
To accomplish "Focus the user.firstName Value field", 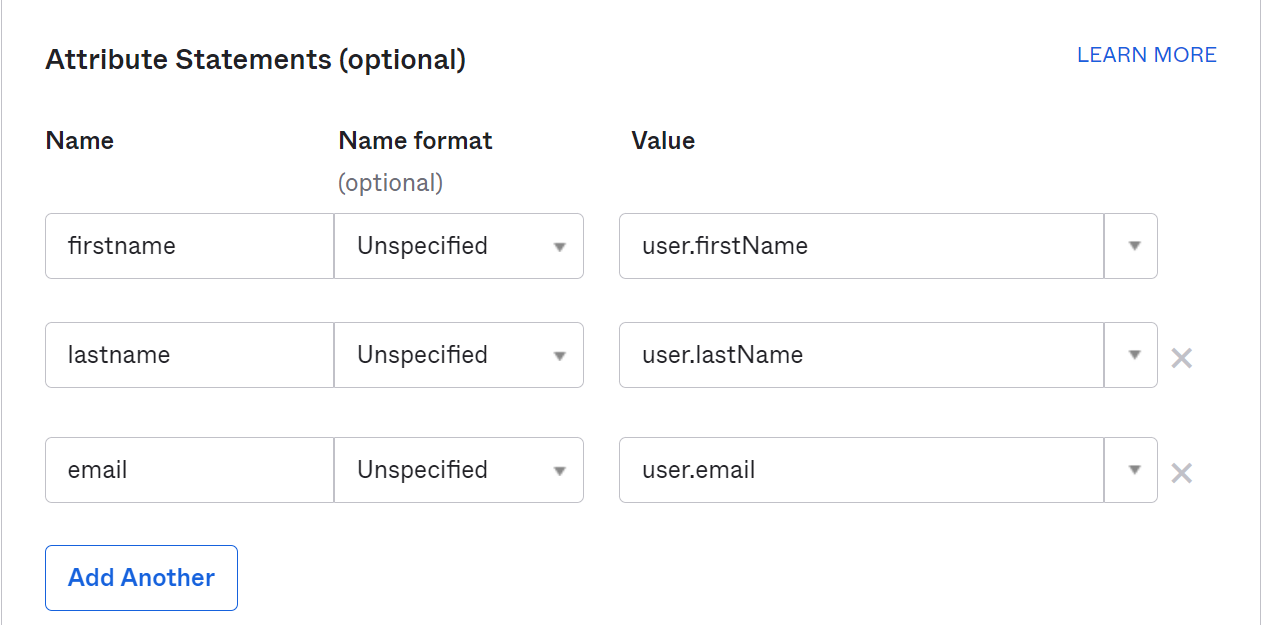I will click(860, 246).
